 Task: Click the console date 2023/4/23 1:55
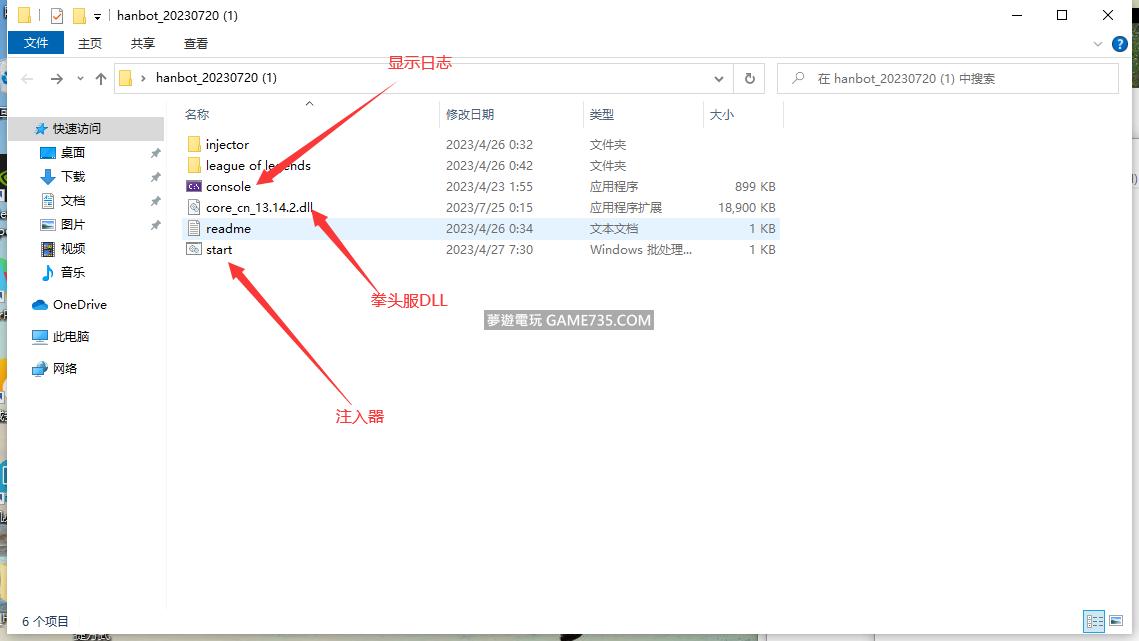(490, 186)
